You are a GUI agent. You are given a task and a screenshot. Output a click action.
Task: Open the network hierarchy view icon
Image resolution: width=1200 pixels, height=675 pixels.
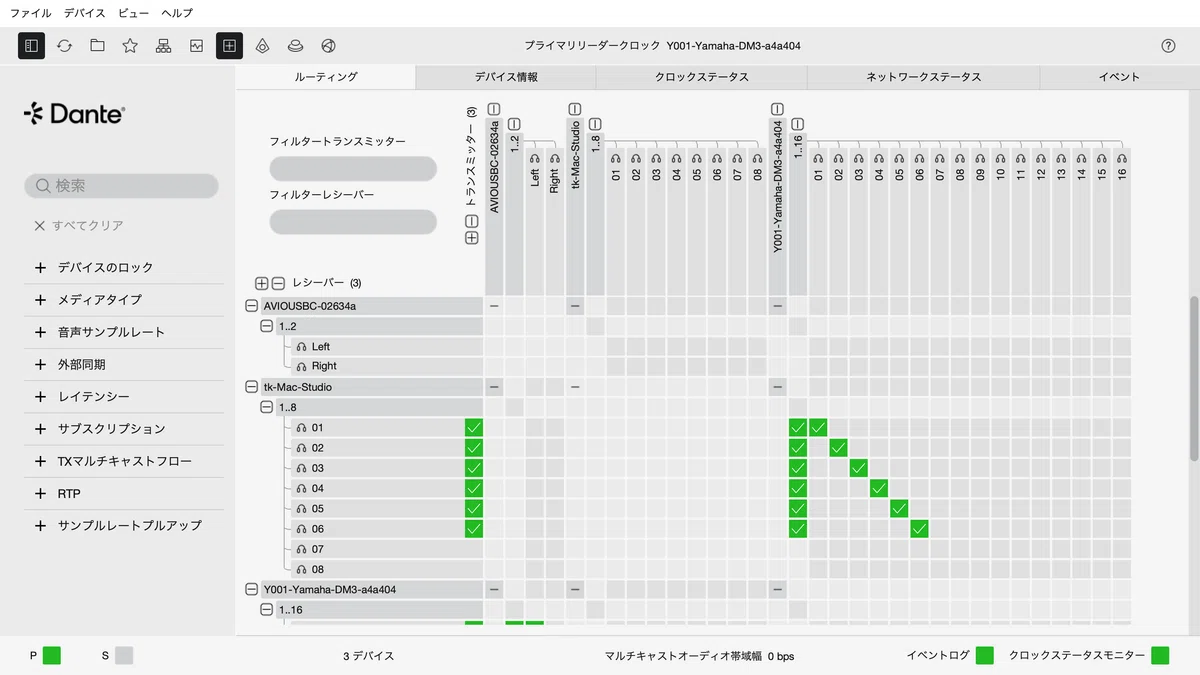coord(163,46)
